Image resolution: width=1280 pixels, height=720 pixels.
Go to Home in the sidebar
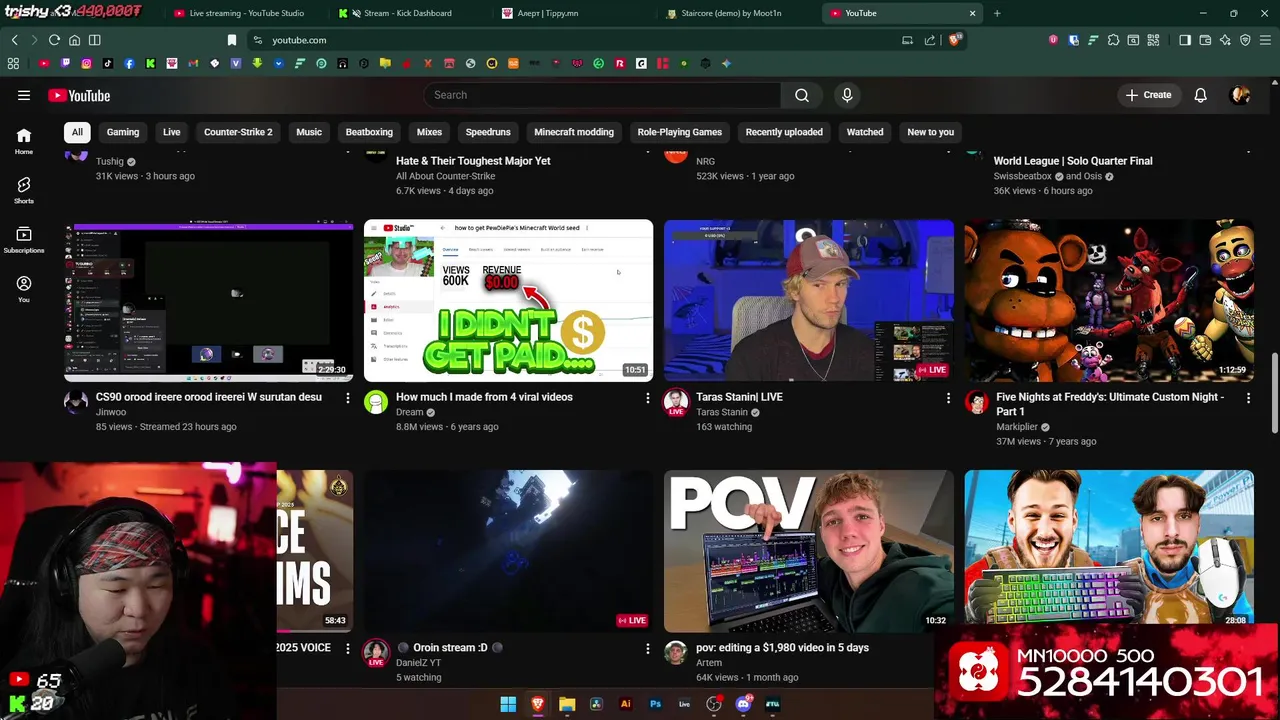click(x=24, y=141)
